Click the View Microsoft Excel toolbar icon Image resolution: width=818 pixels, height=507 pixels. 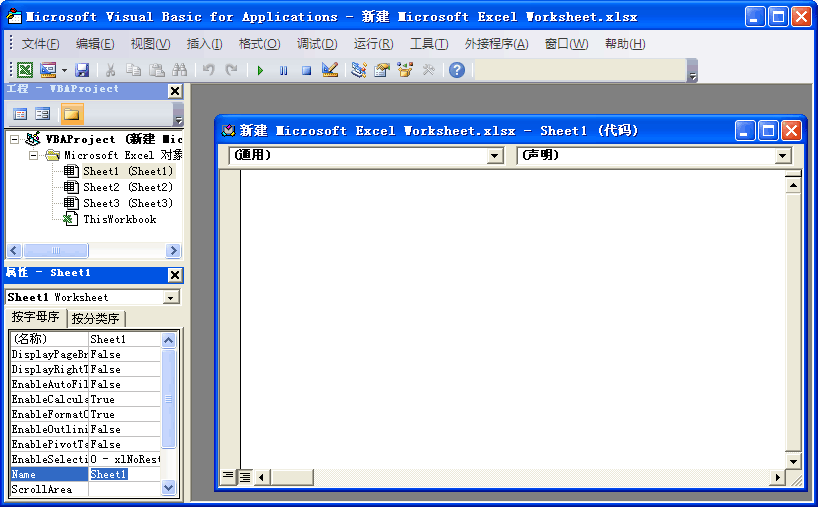tap(25, 70)
